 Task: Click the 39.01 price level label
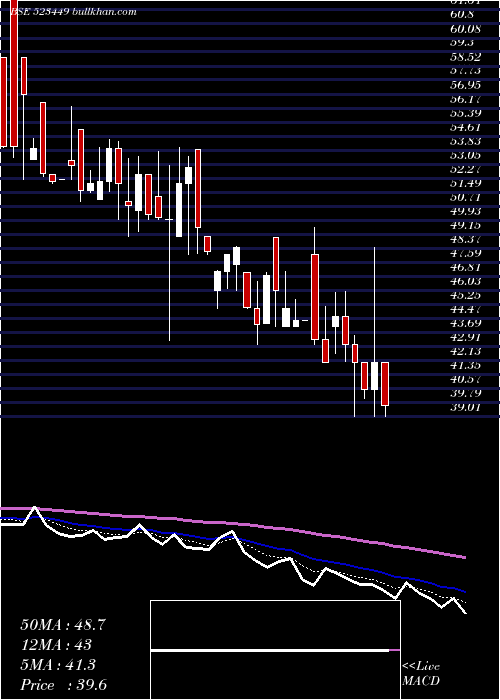pyautogui.click(x=465, y=408)
